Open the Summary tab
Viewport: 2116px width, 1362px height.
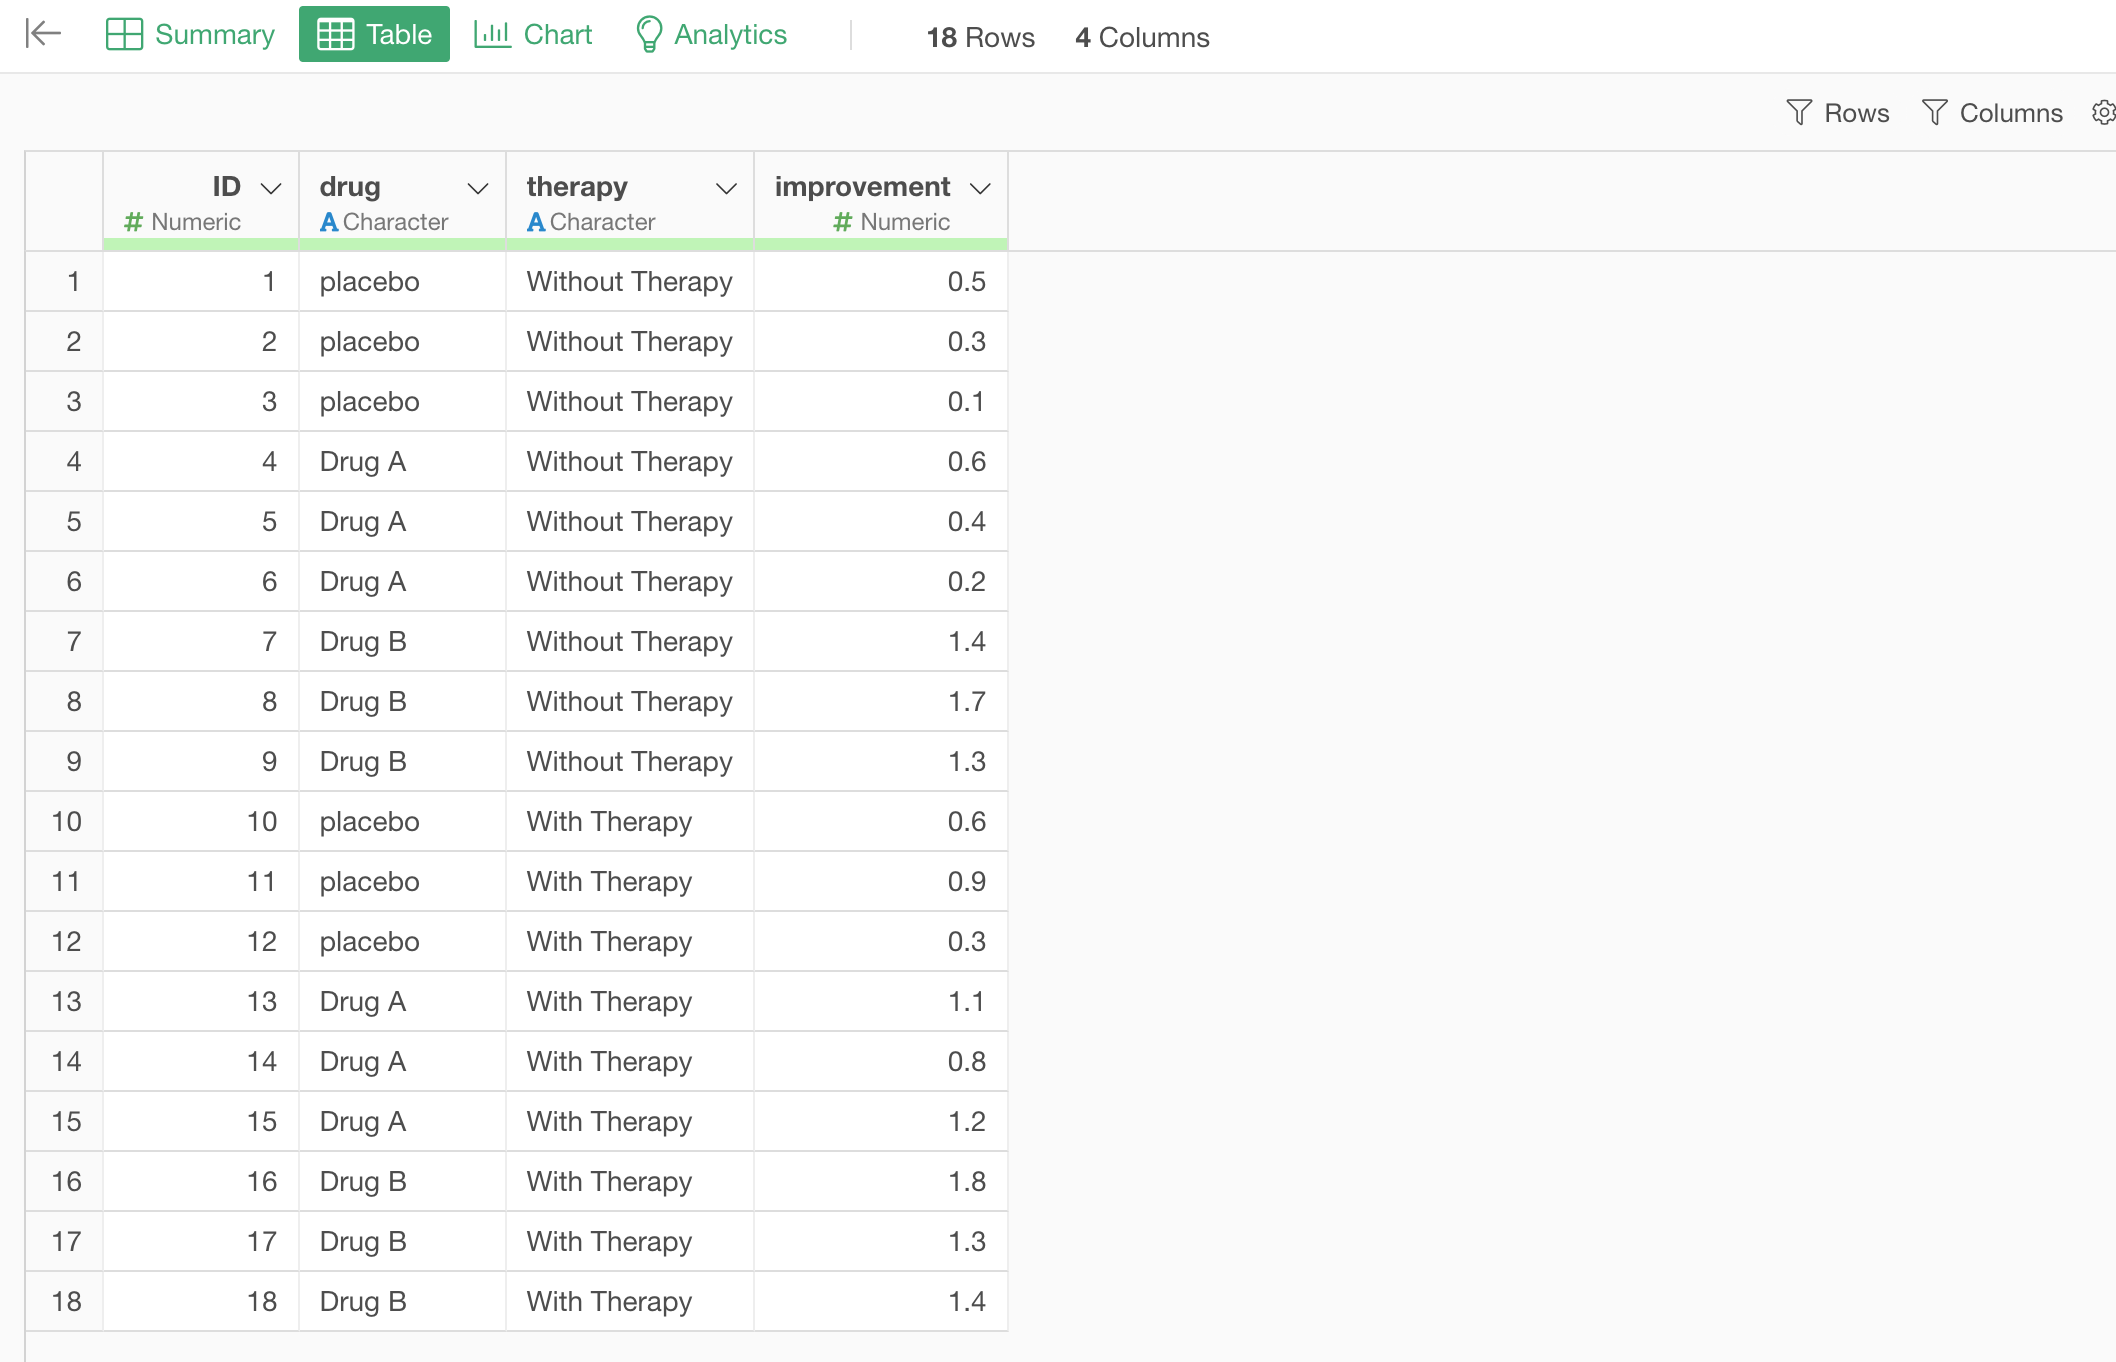pyautogui.click(x=190, y=34)
